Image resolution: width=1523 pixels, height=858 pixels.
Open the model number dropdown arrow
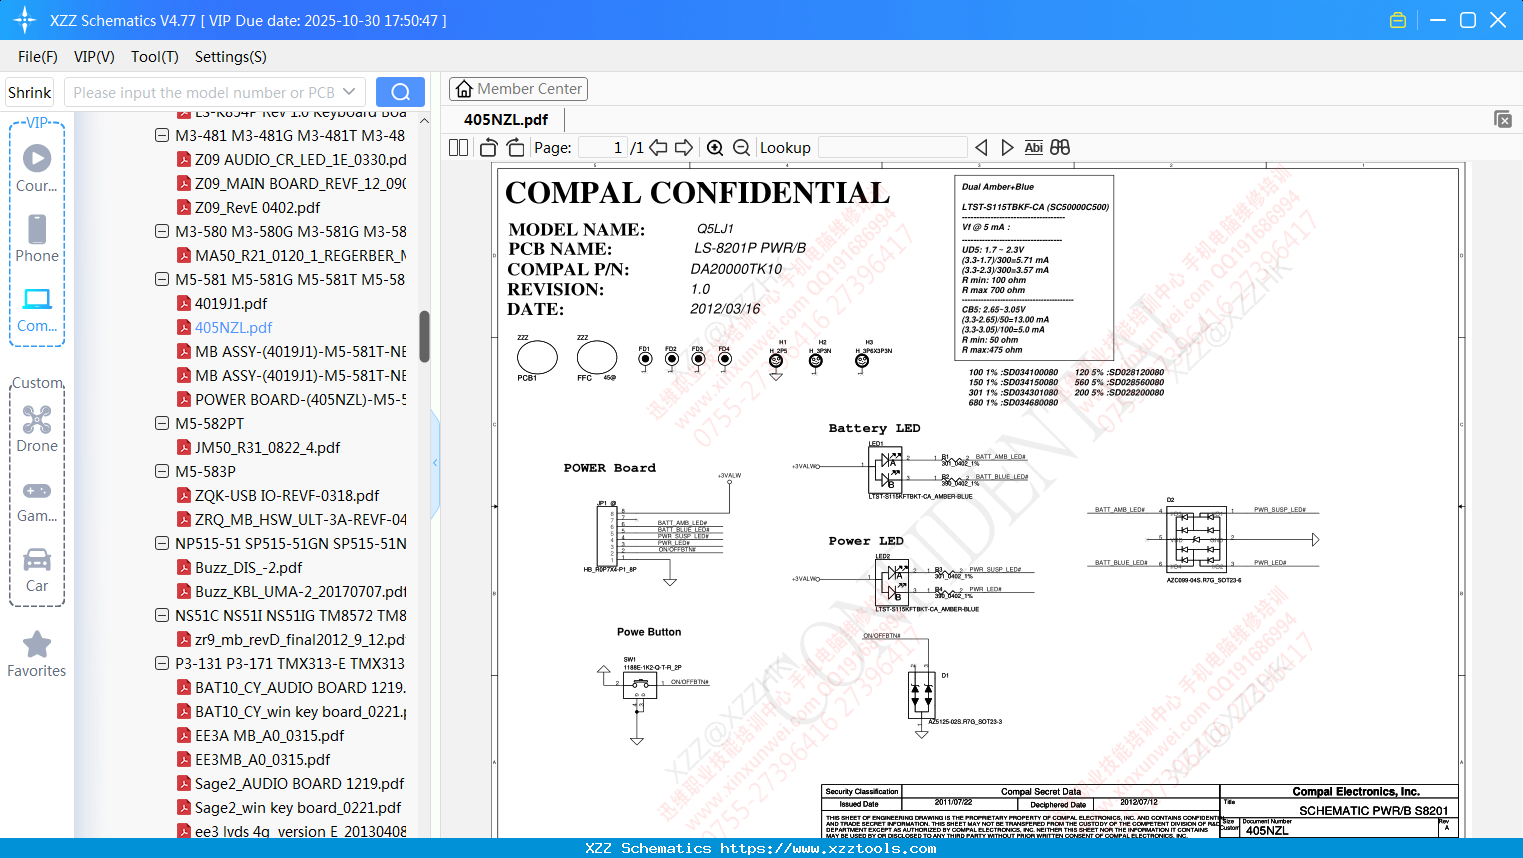click(x=349, y=92)
